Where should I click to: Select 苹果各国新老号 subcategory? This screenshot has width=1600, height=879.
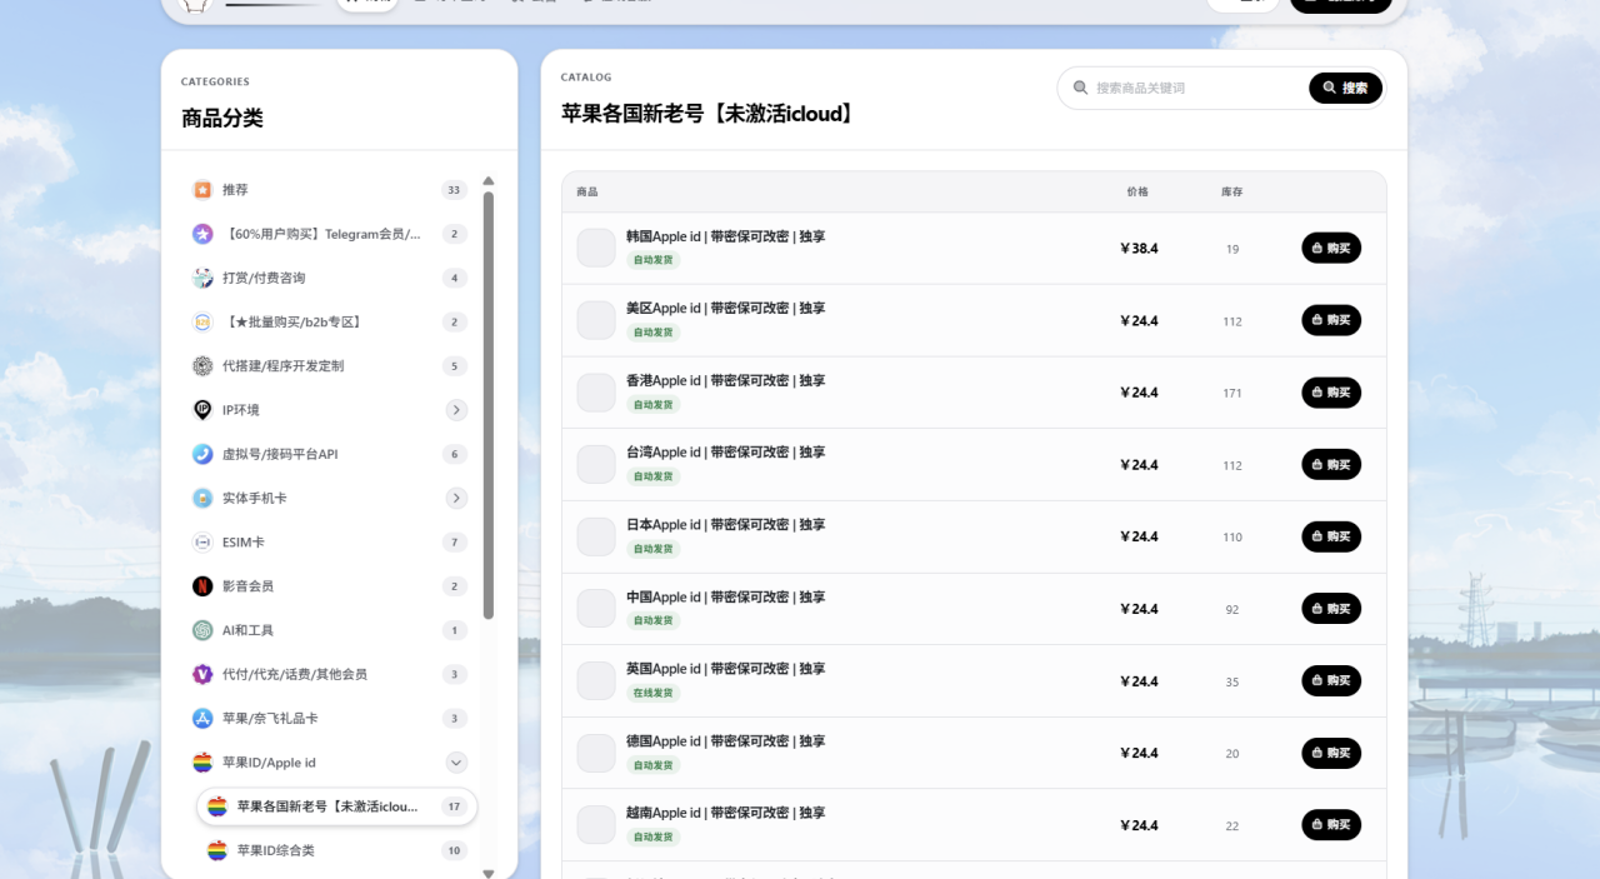point(337,806)
